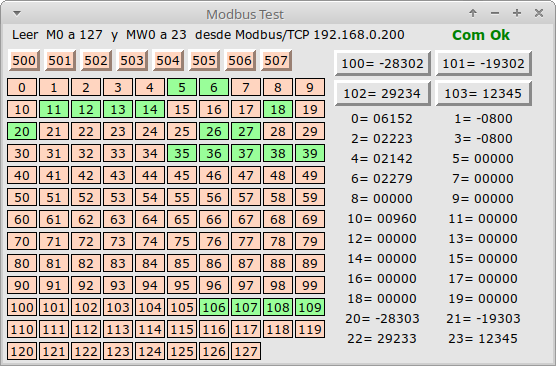This screenshot has width=556, height=366.
Task: Minimize the Modbus Test window
Action: pos(495,13)
